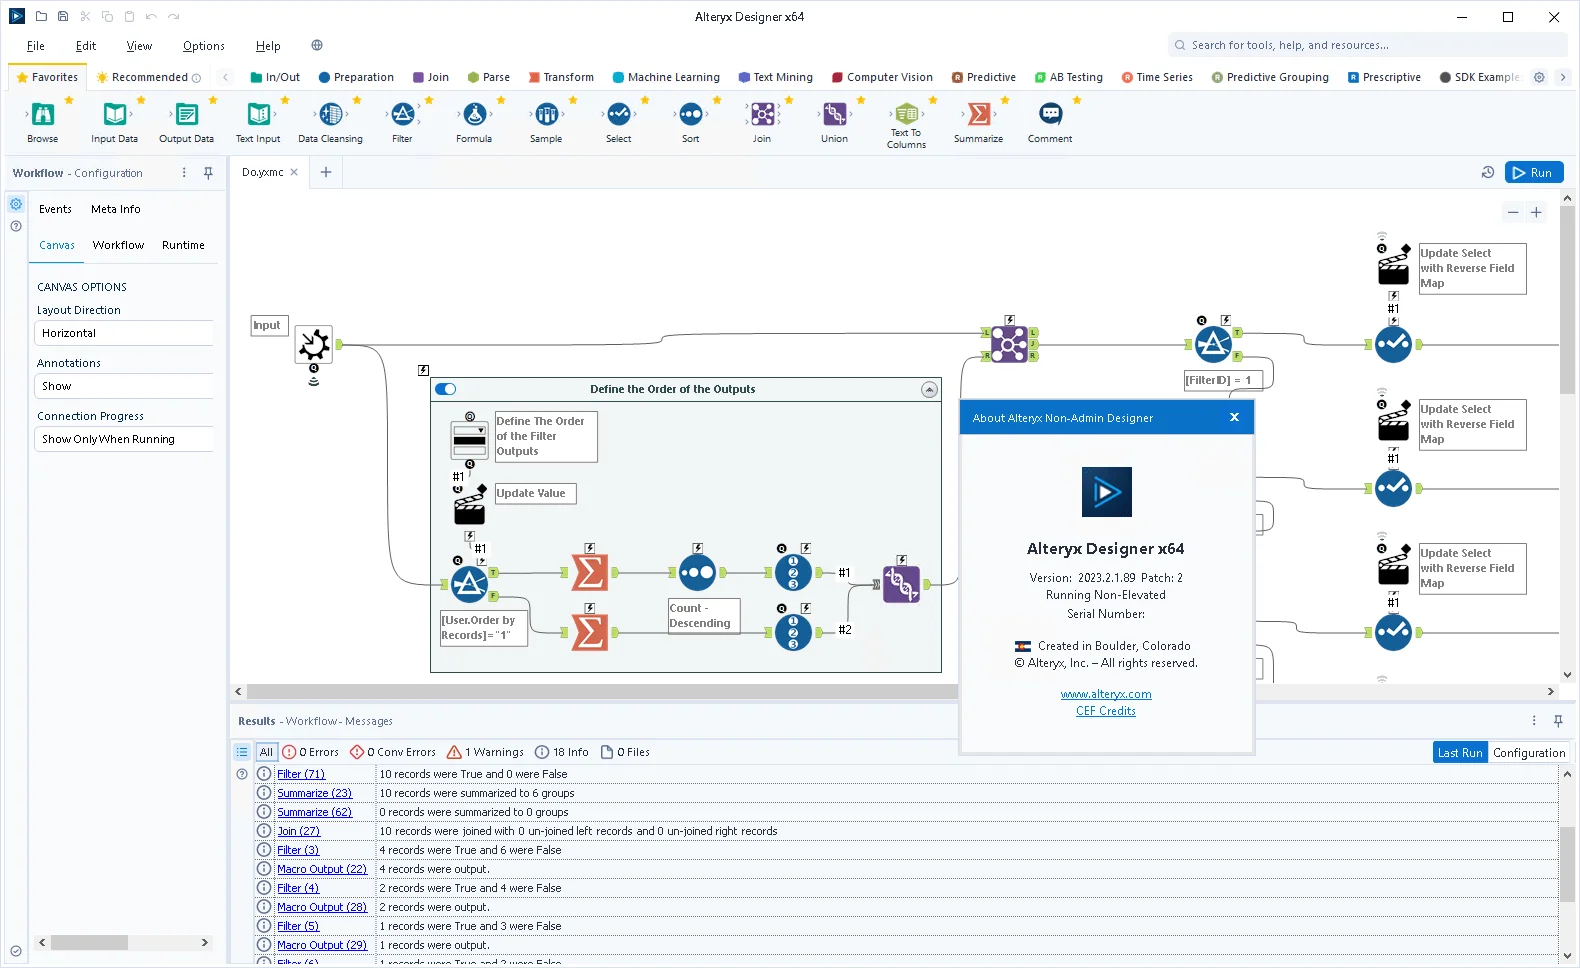Select the Formula tool

[x=474, y=114]
